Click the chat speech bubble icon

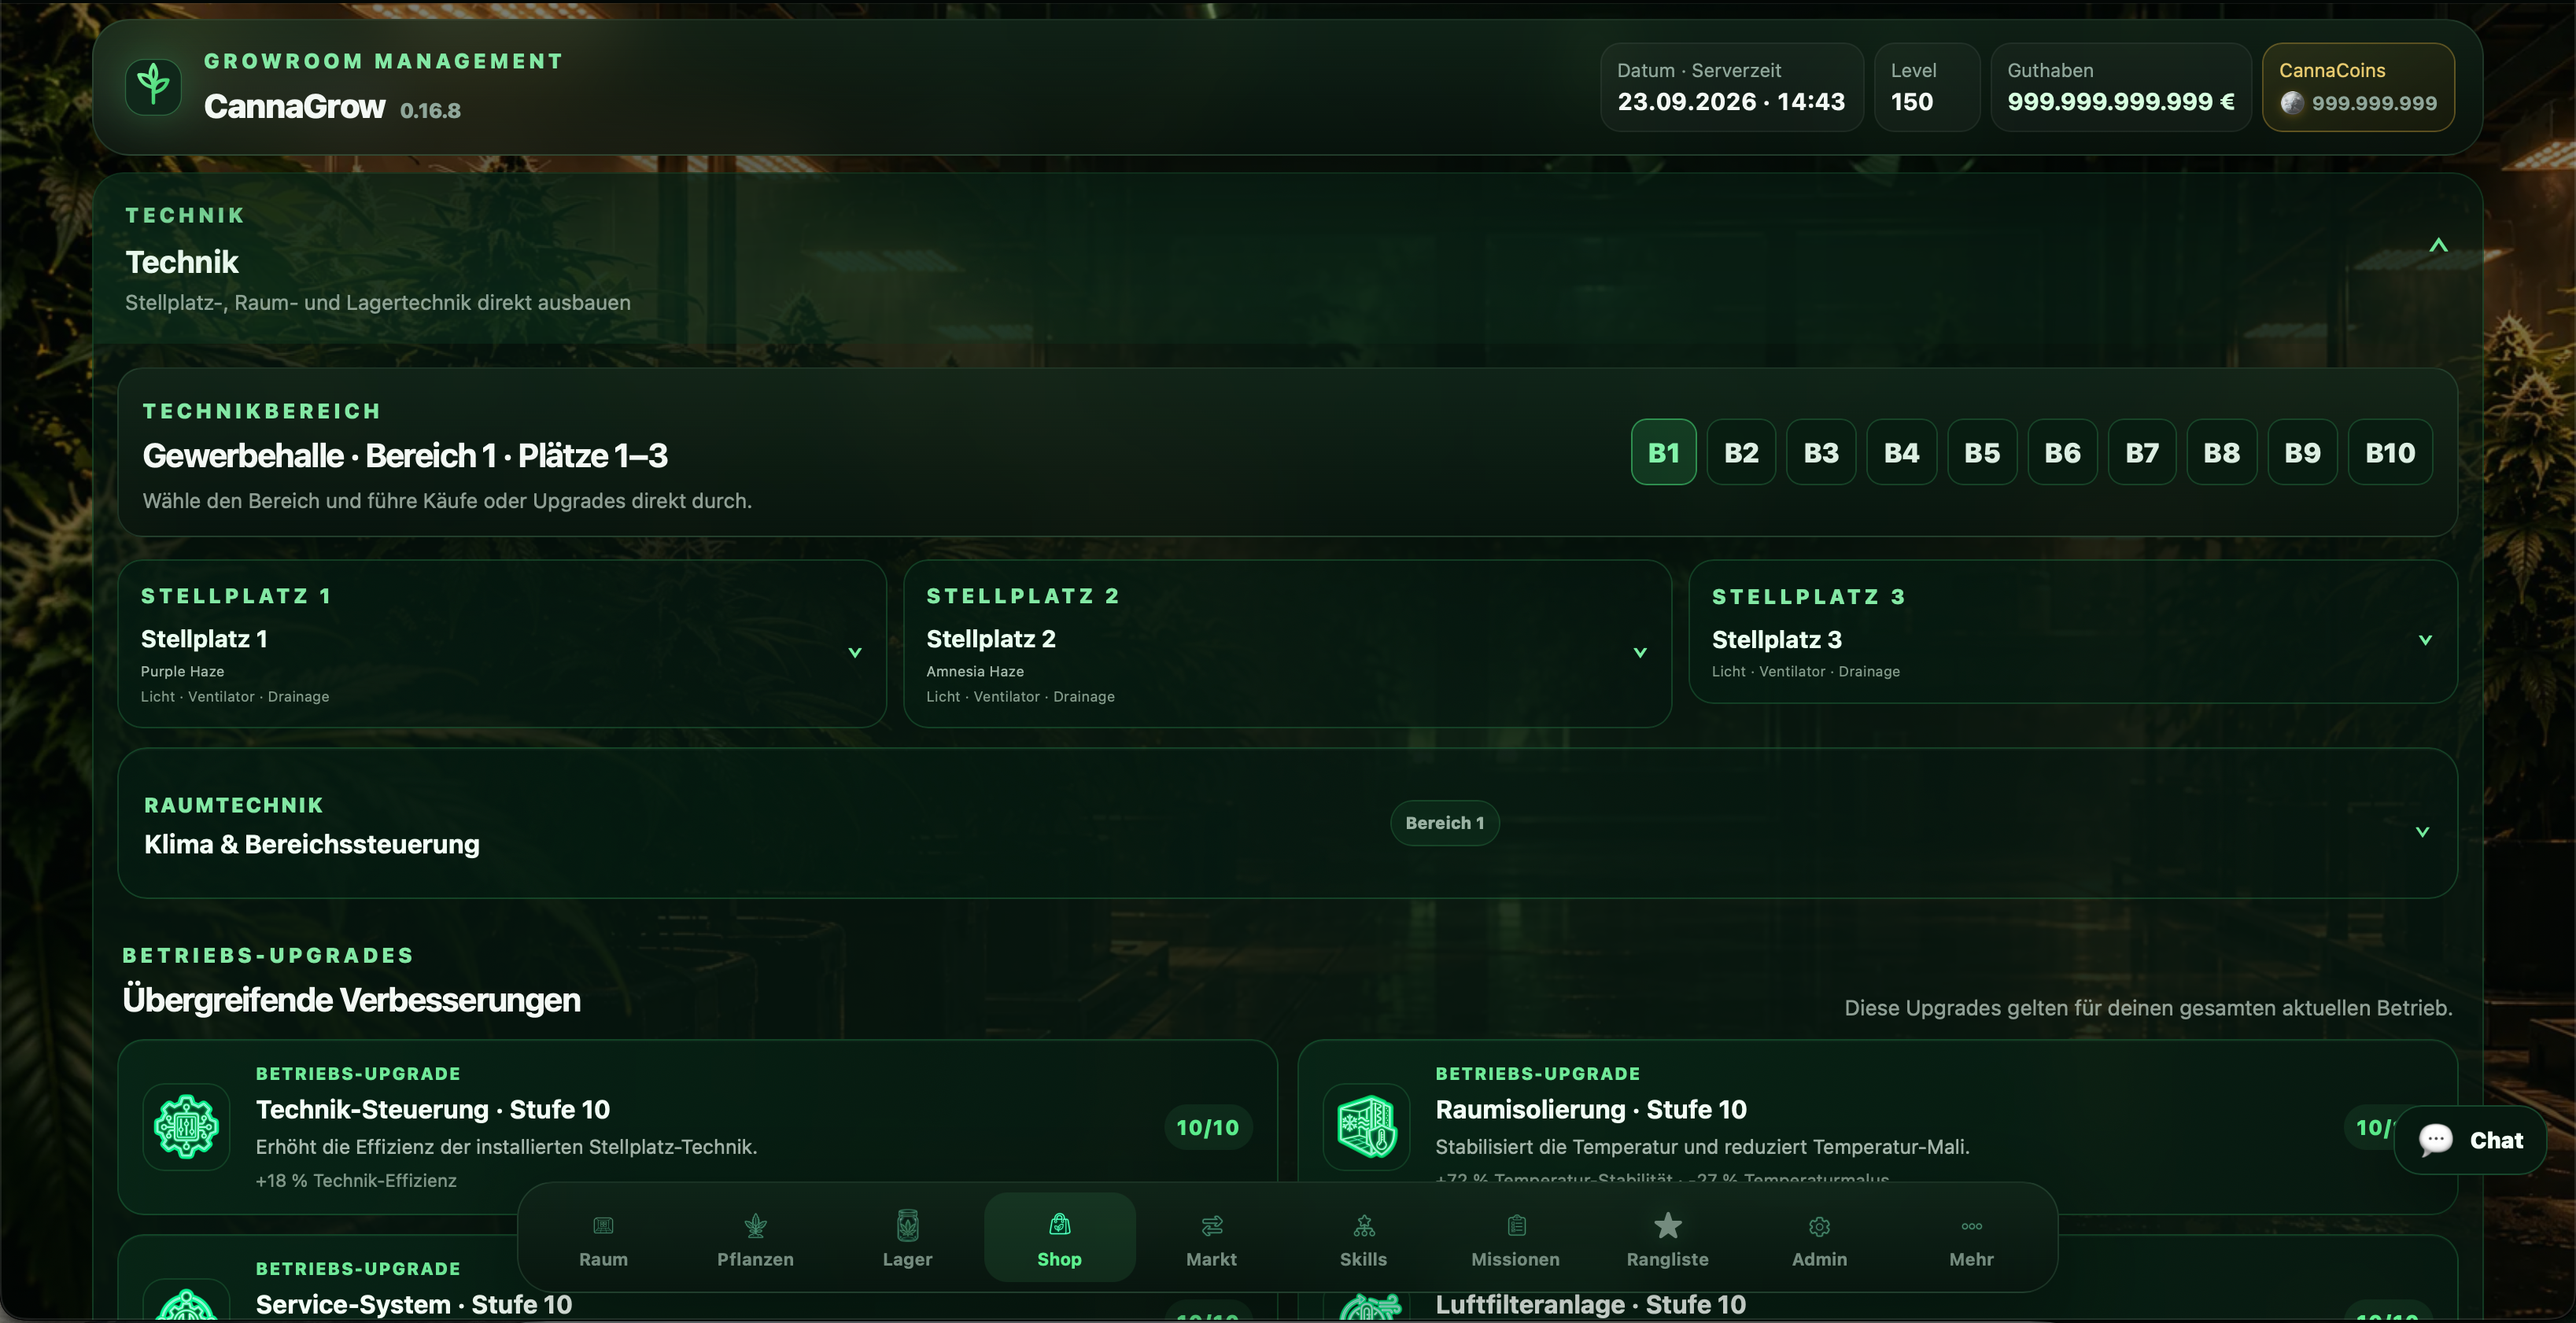point(2435,1140)
